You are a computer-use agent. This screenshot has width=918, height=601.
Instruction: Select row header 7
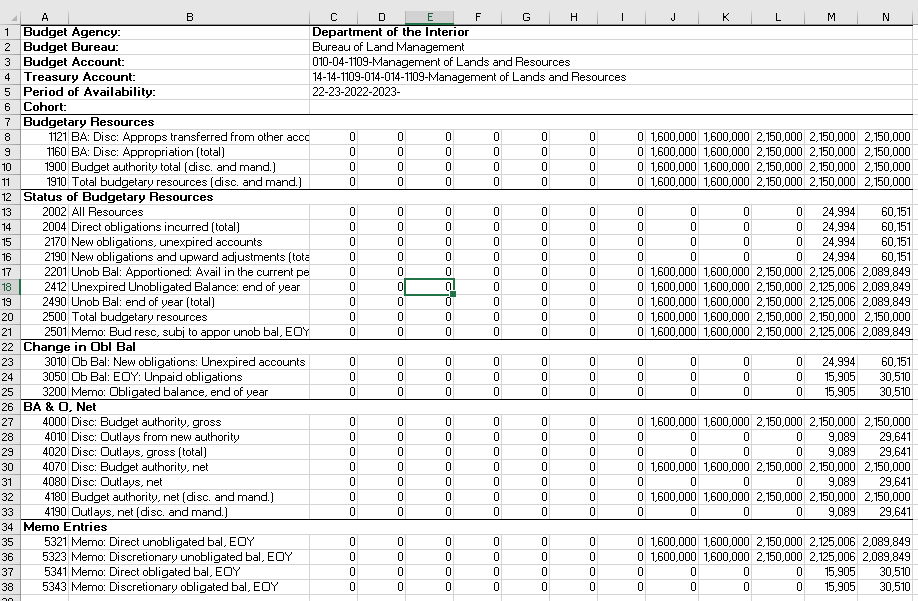[x=10, y=122]
